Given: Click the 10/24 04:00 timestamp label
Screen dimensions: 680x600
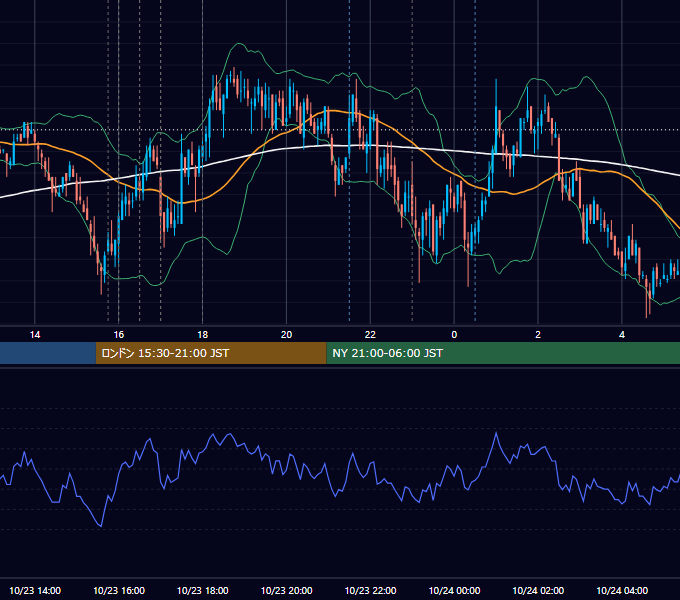Looking at the screenshot, I should pyautogui.click(x=622, y=590).
